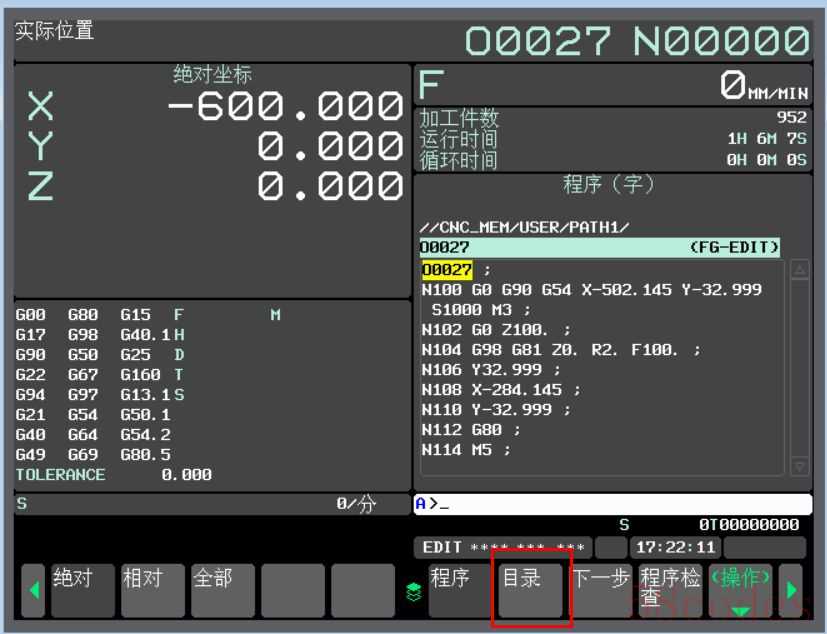Select the 绝对 absolute coordinates softkey

82,590
